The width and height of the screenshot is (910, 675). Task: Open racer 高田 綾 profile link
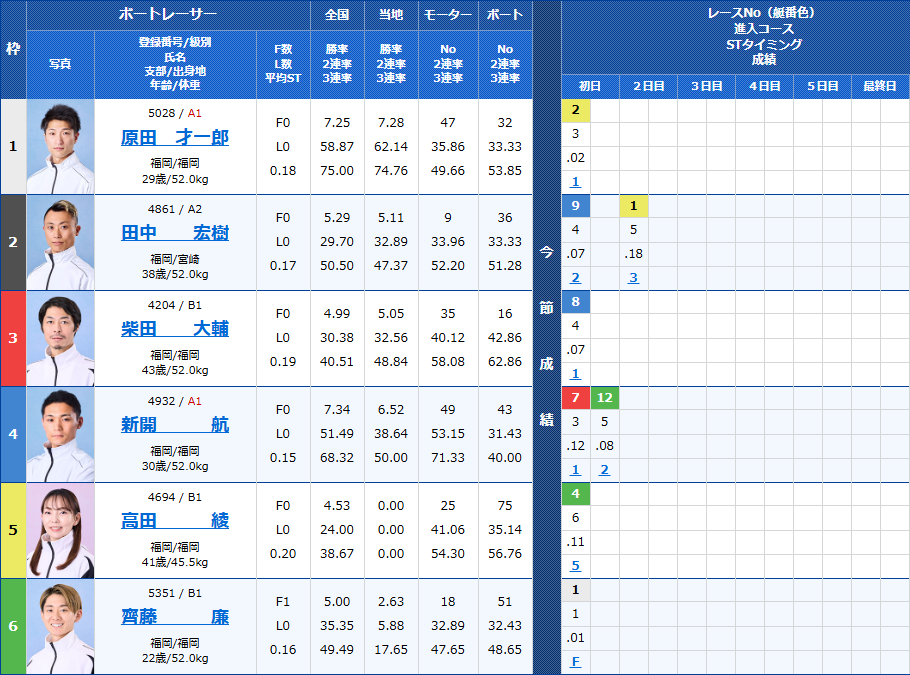tap(175, 521)
